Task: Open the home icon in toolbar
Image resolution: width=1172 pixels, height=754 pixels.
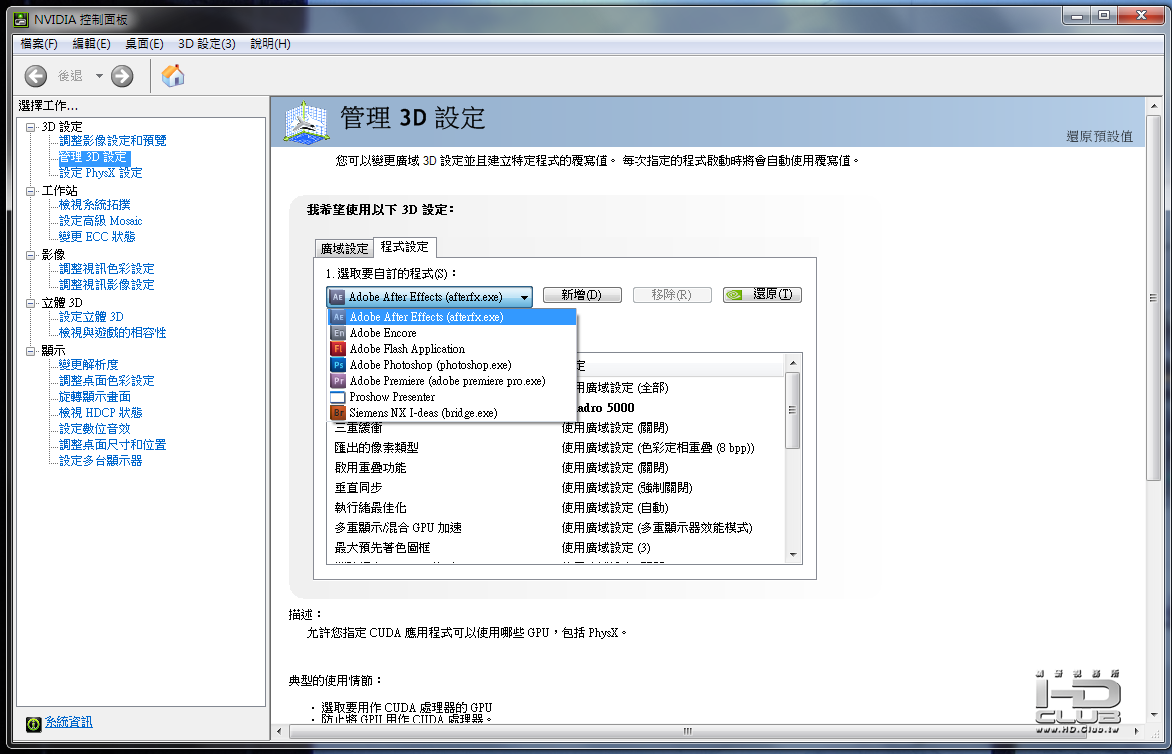Action: tap(173, 75)
